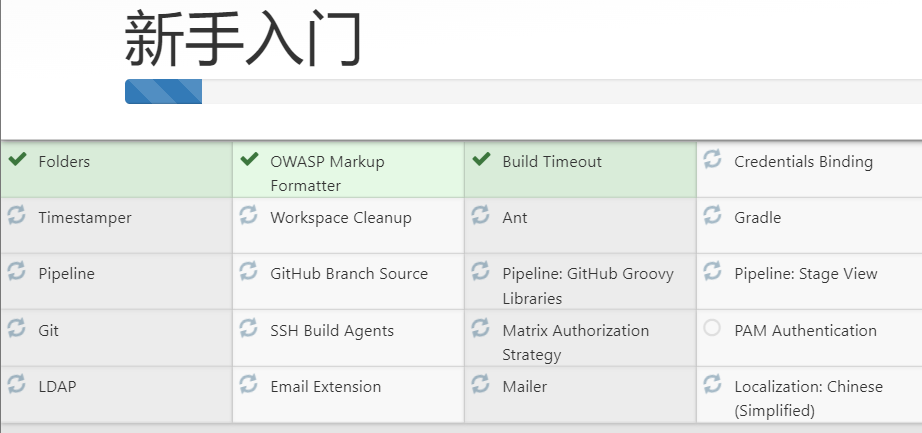
Task: Select the OWASP Markup Formatter text
Action: click(x=328, y=174)
